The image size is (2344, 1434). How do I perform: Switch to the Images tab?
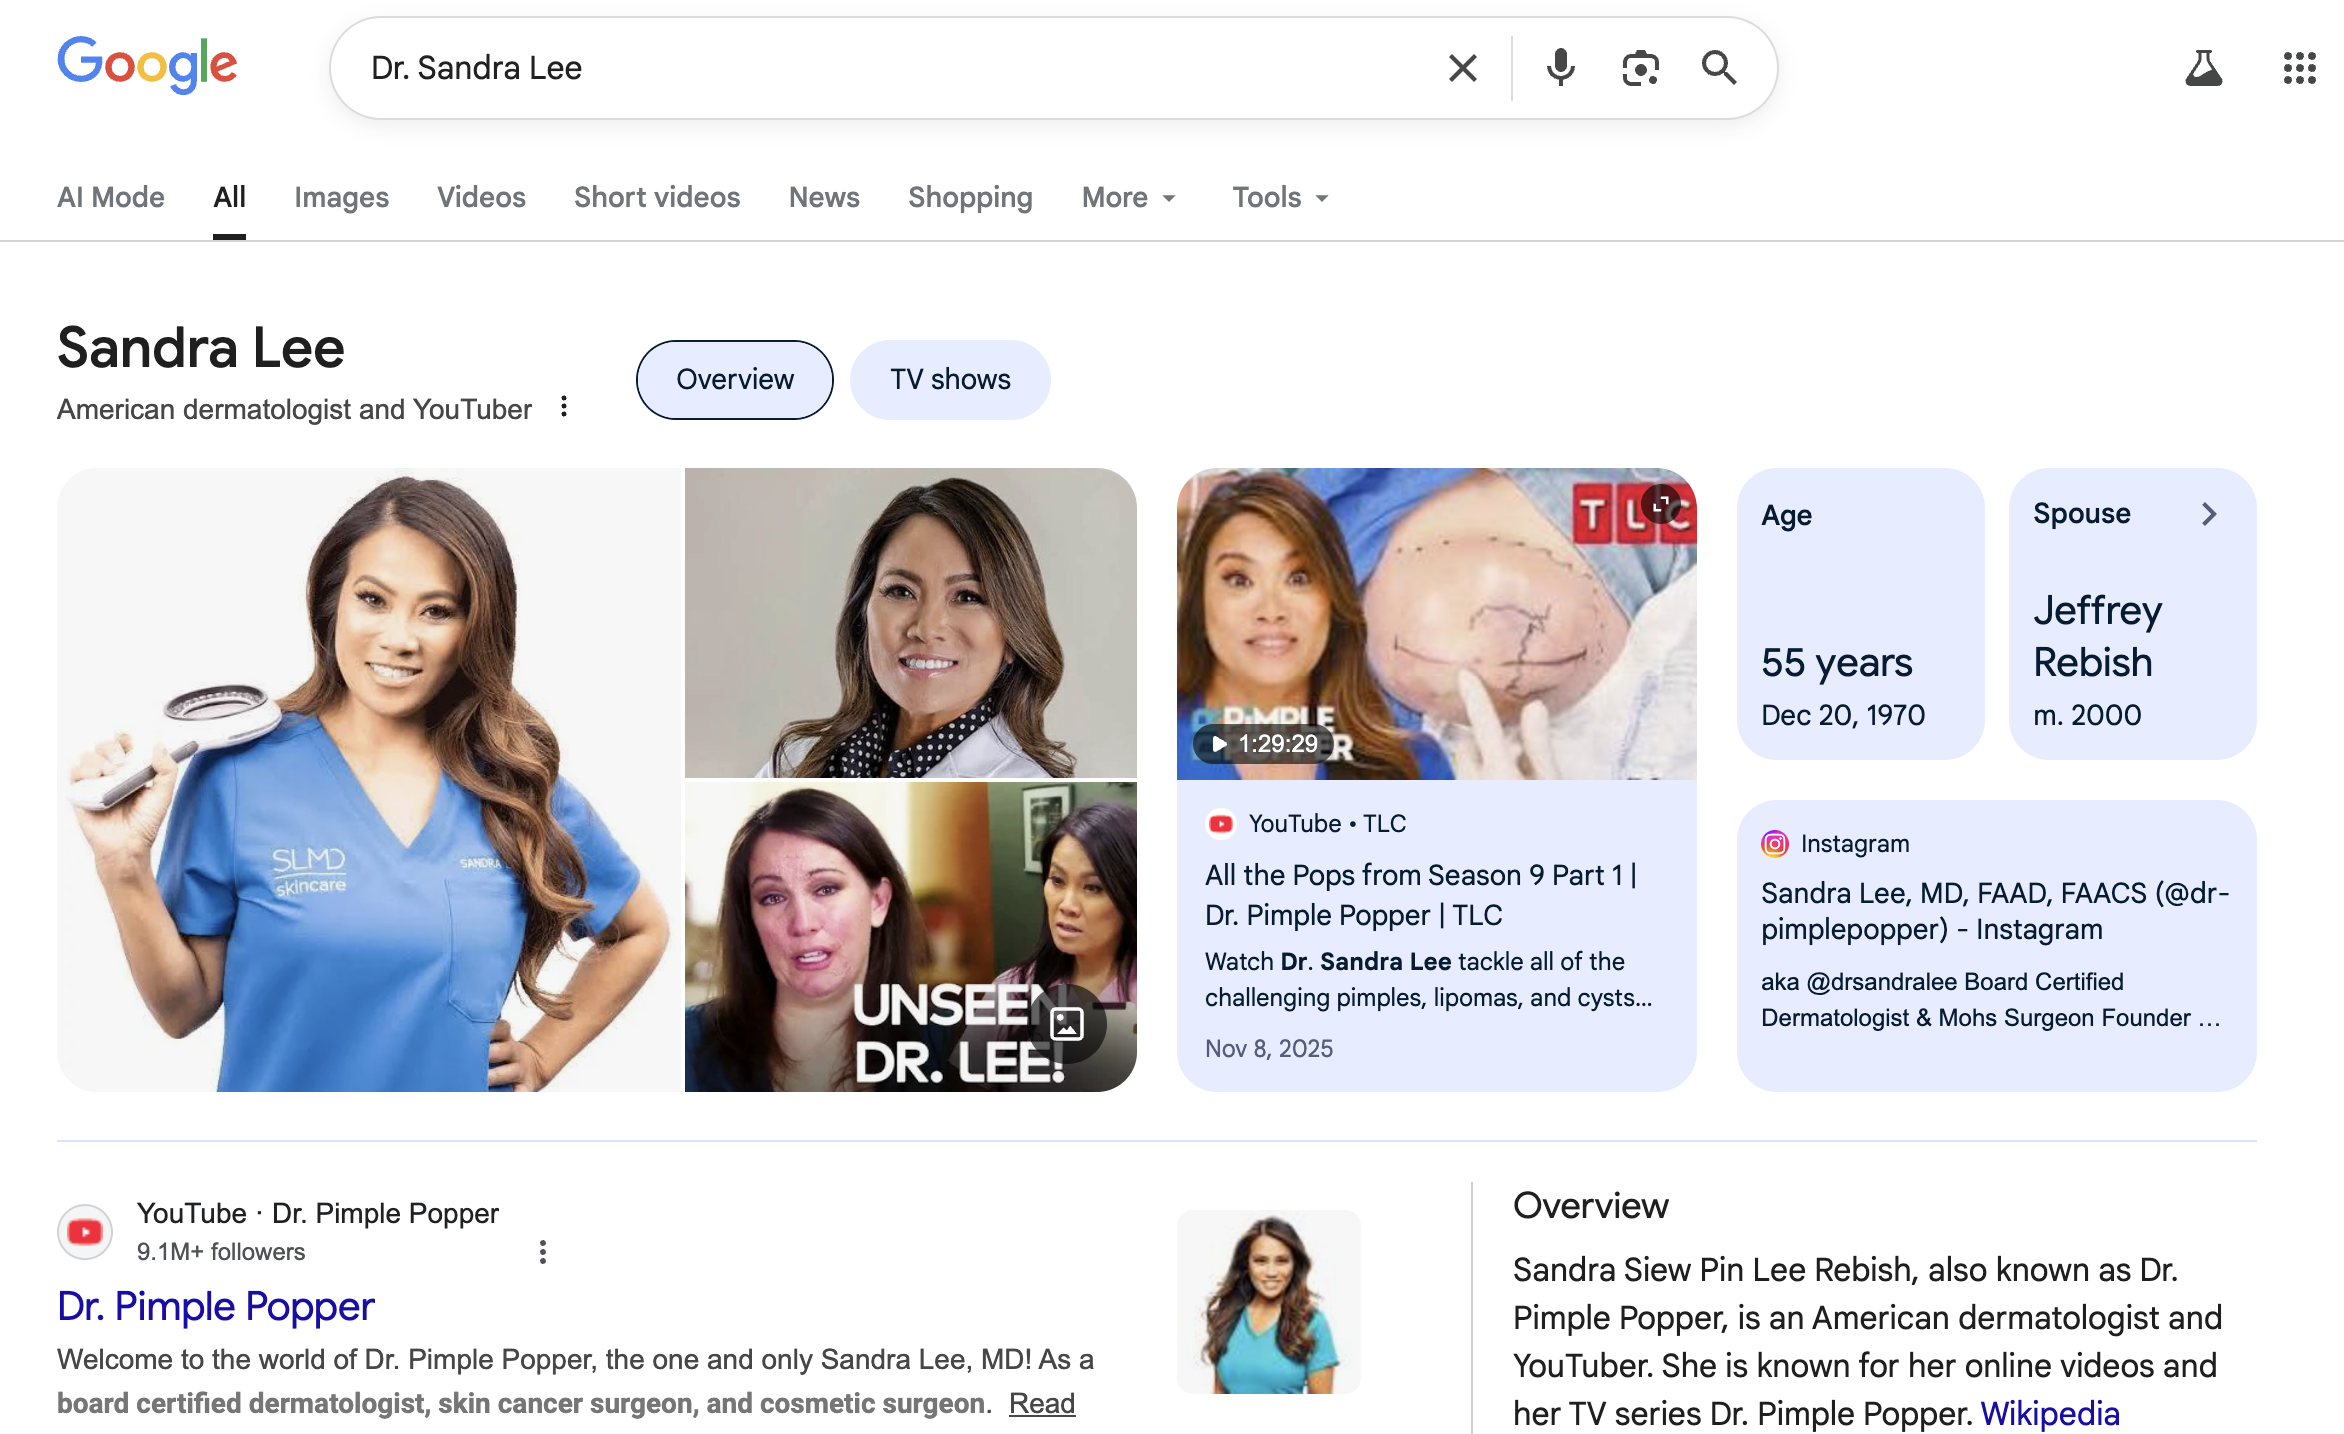click(x=341, y=197)
